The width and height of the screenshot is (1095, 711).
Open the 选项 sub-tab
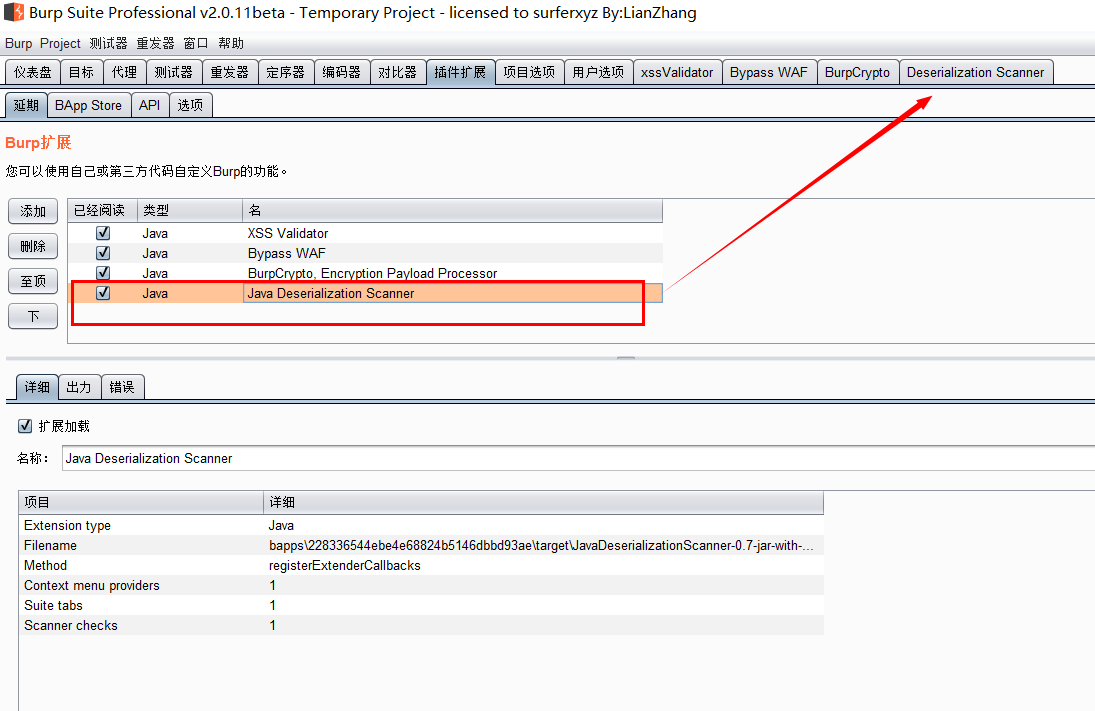click(x=190, y=105)
